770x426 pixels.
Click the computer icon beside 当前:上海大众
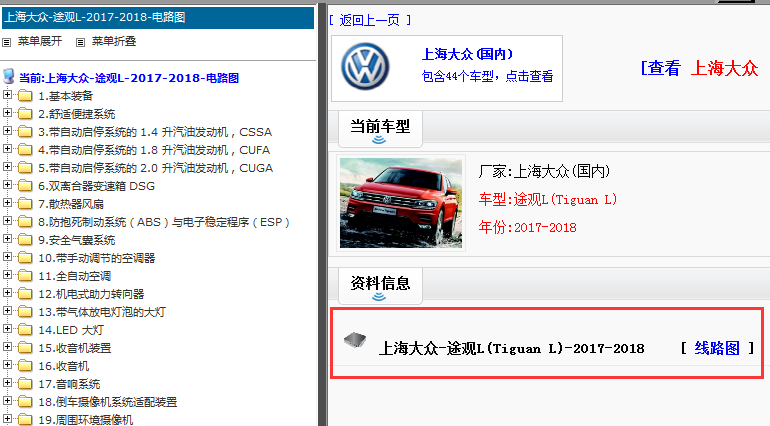tap(8, 76)
